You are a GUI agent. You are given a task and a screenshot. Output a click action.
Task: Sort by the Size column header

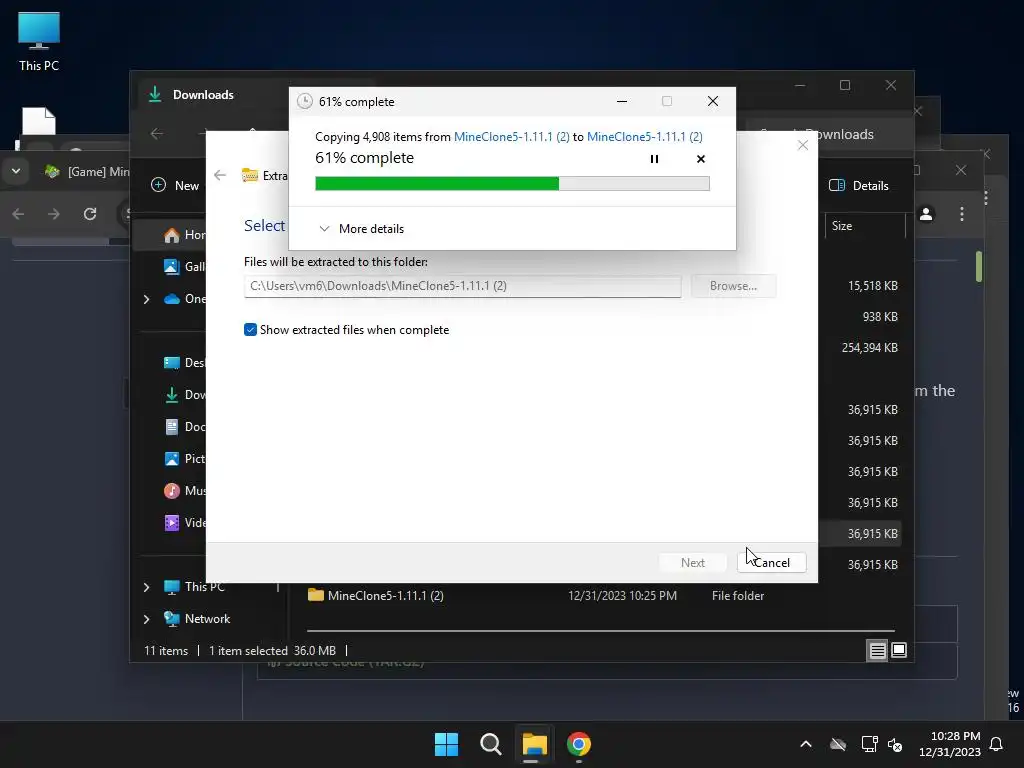point(865,226)
